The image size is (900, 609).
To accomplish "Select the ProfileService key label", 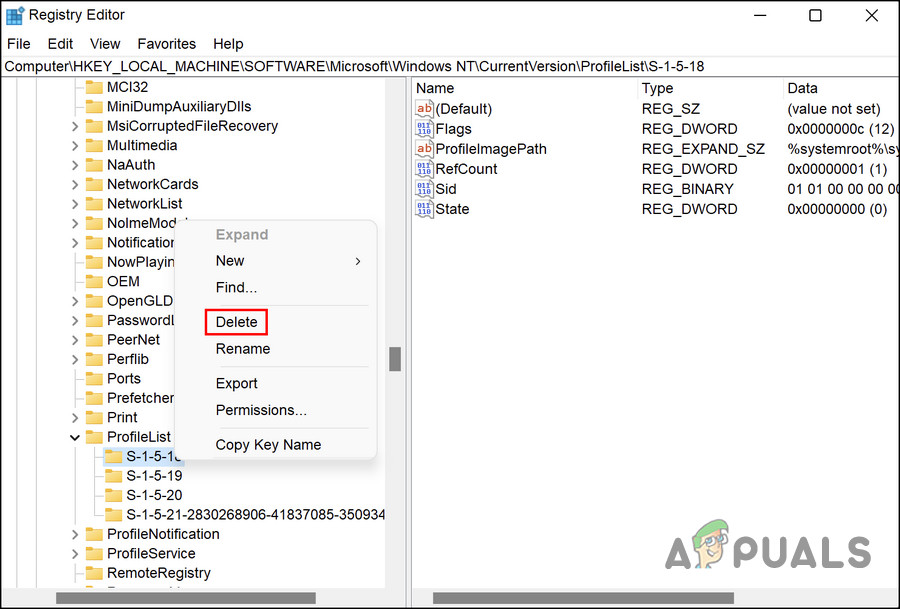I will point(152,554).
